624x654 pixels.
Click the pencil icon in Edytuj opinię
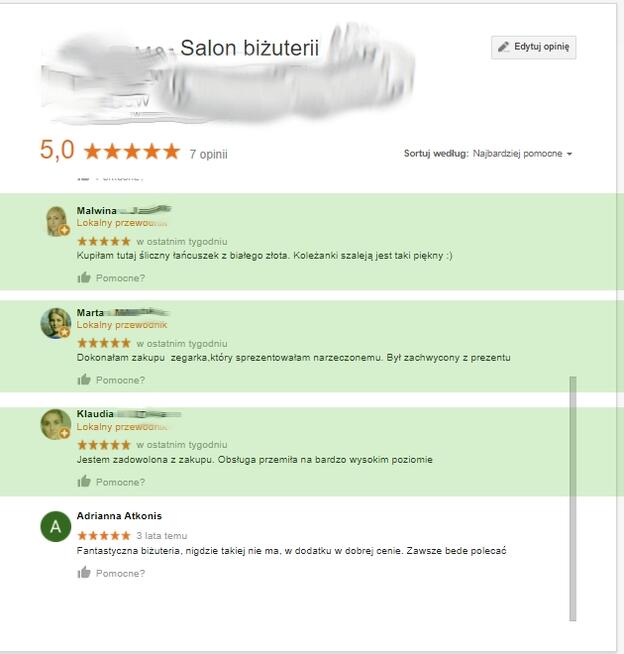tap(503, 47)
